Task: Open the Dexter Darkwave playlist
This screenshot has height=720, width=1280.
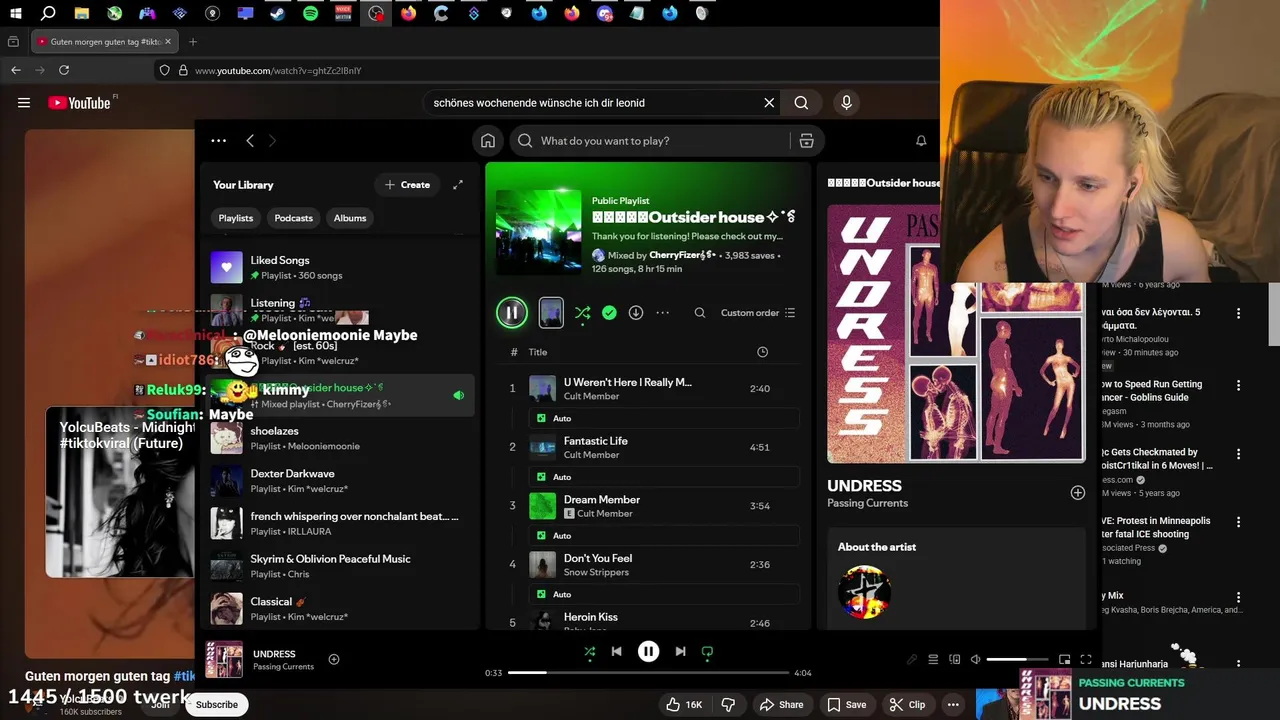Action: 339,481
